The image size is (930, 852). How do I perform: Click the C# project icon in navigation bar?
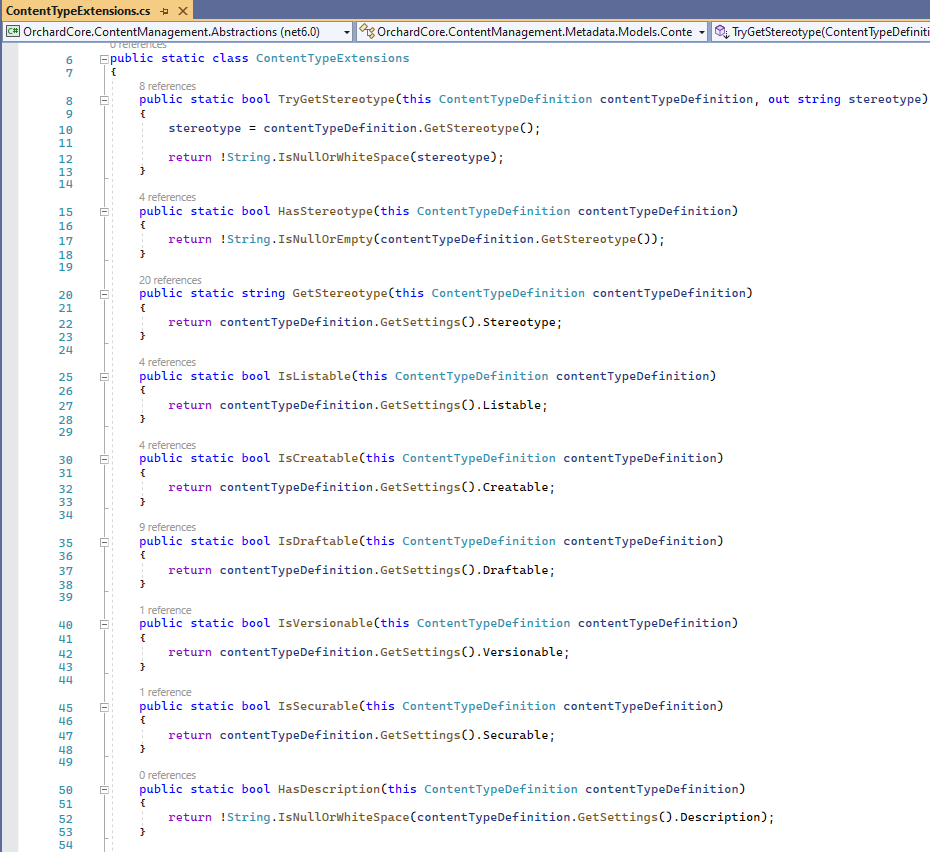coord(13,31)
